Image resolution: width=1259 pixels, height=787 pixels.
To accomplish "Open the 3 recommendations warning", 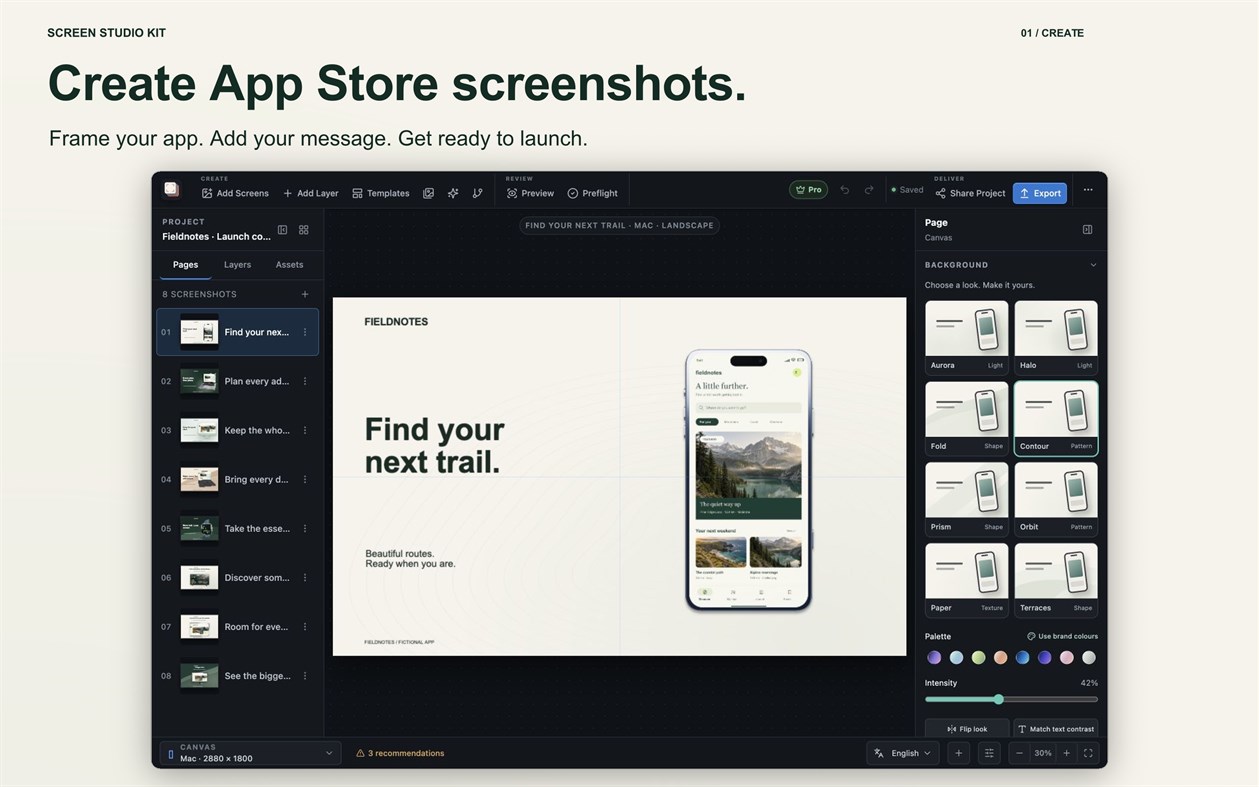I will (400, 753).
